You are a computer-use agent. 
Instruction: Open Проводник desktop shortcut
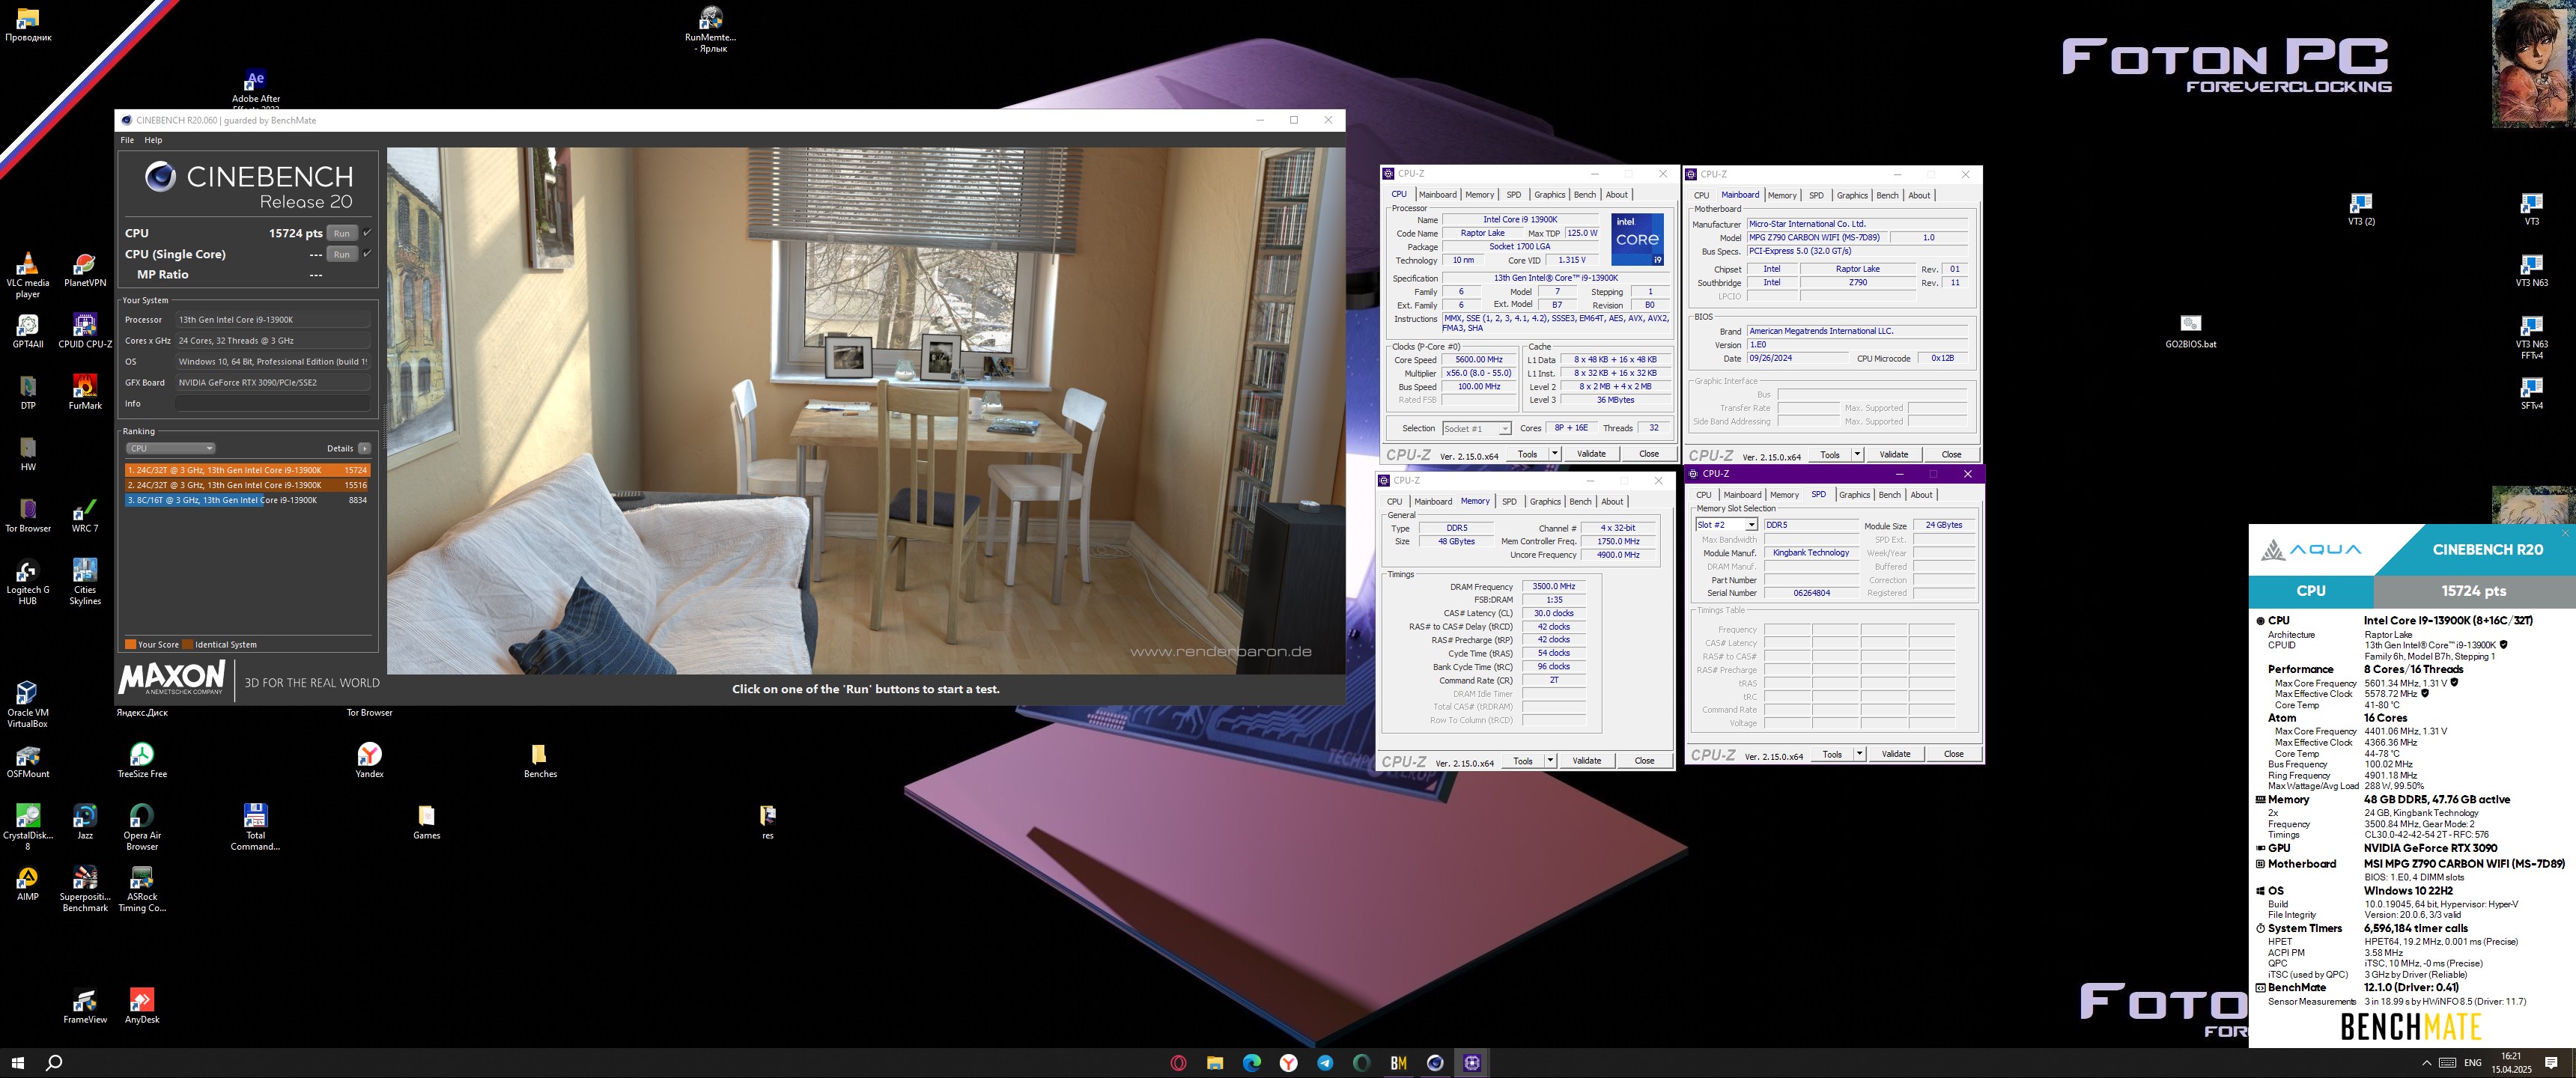[x=28, y=24]
